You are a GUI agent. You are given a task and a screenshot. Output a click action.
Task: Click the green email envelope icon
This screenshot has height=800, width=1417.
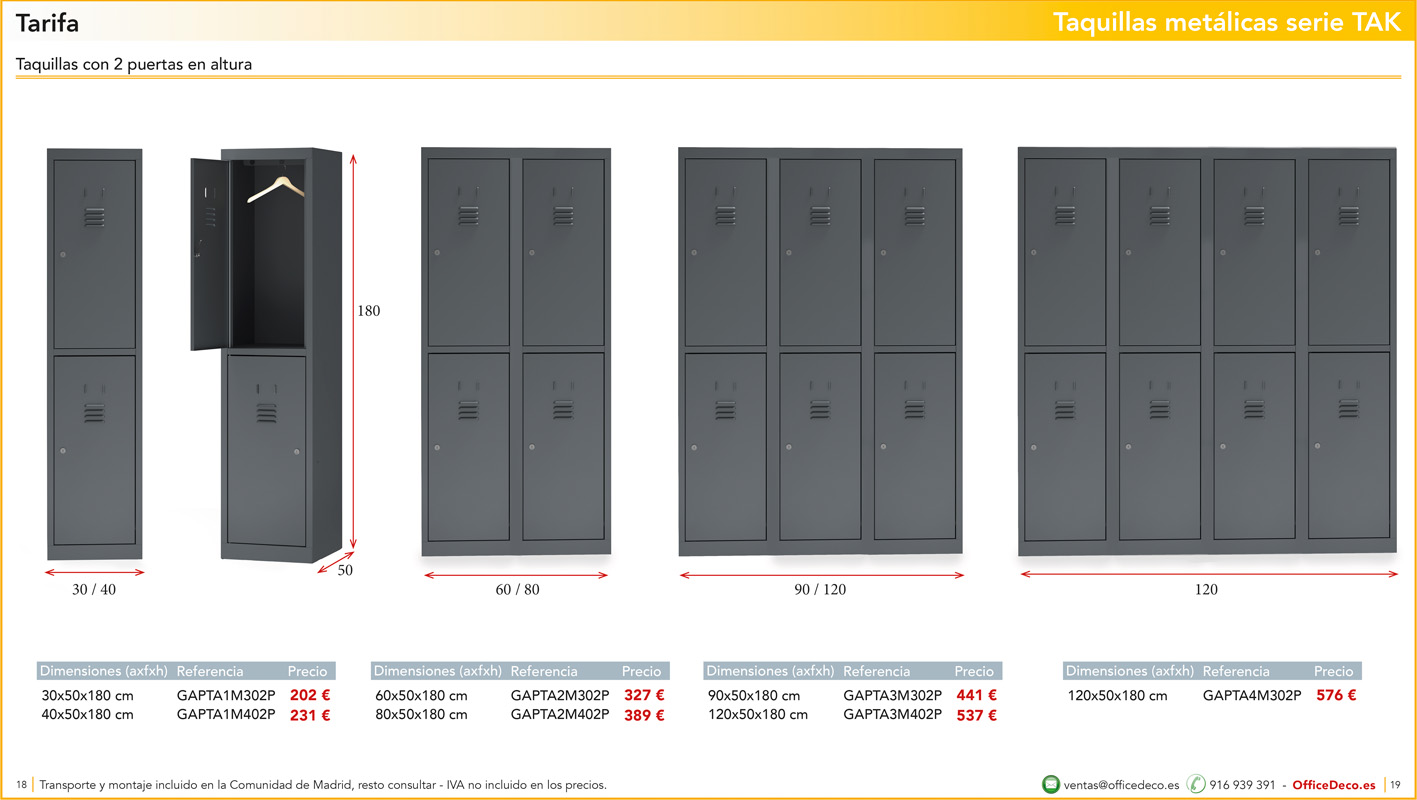(1051, 784)
